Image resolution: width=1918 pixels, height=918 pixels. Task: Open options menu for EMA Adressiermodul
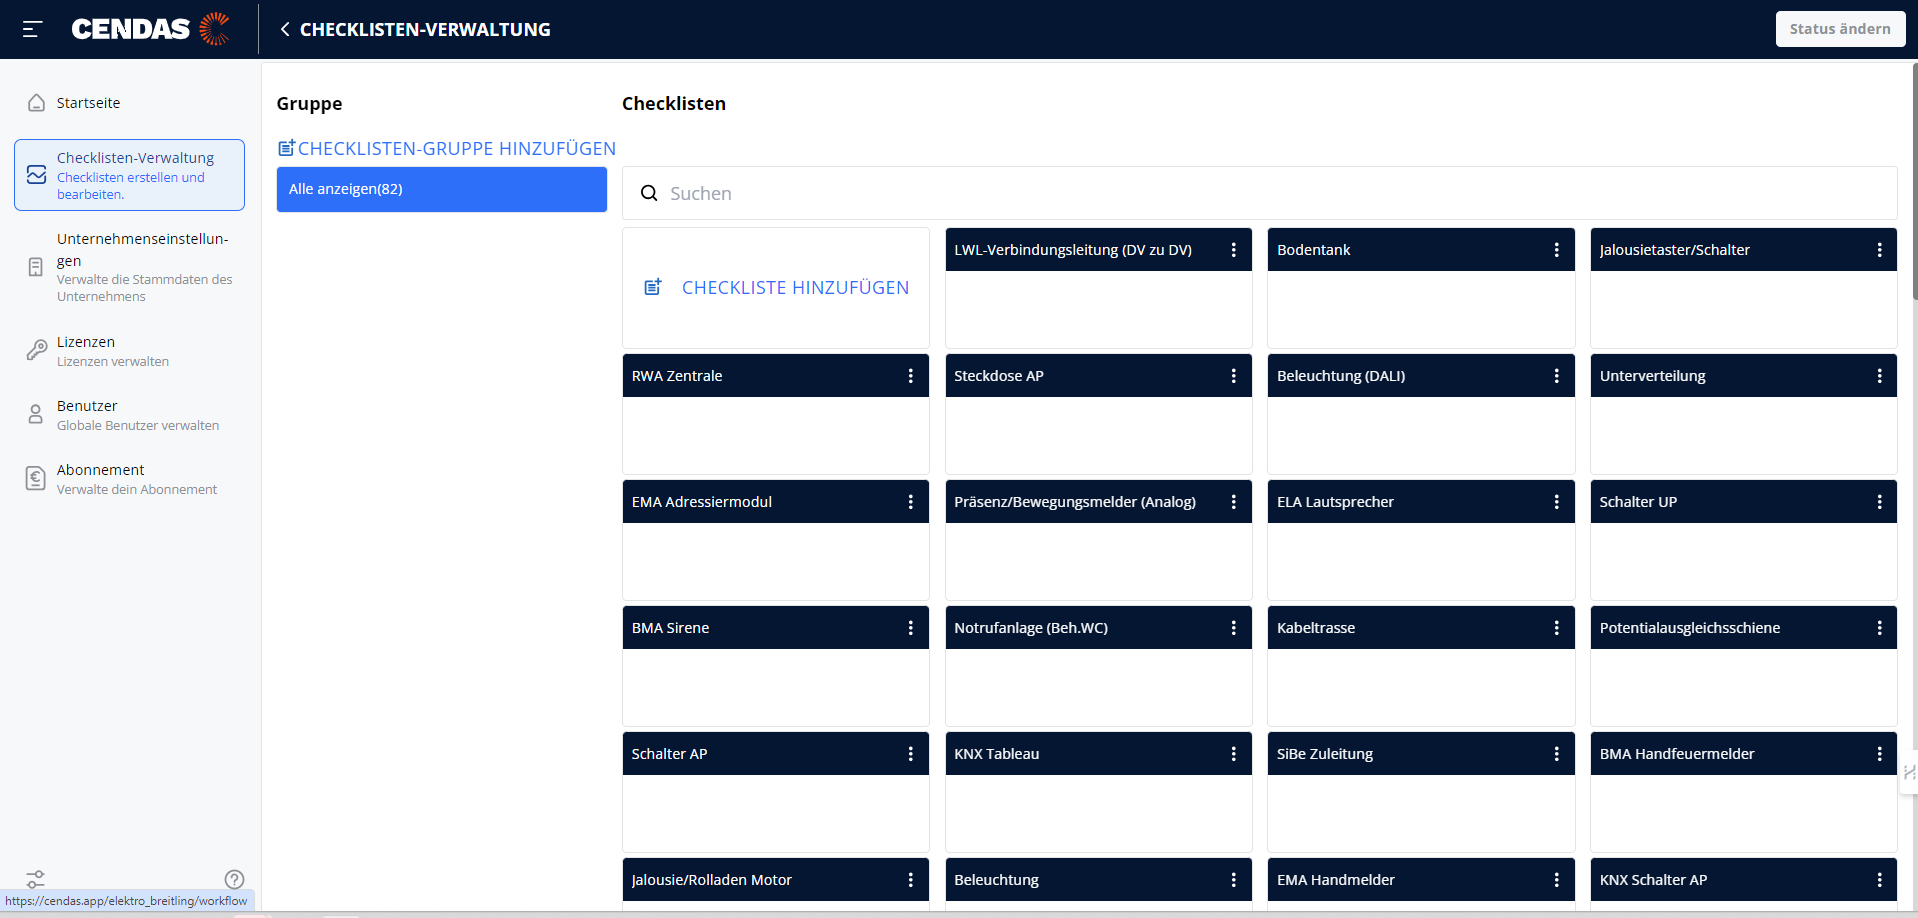[x=911, y=502]
